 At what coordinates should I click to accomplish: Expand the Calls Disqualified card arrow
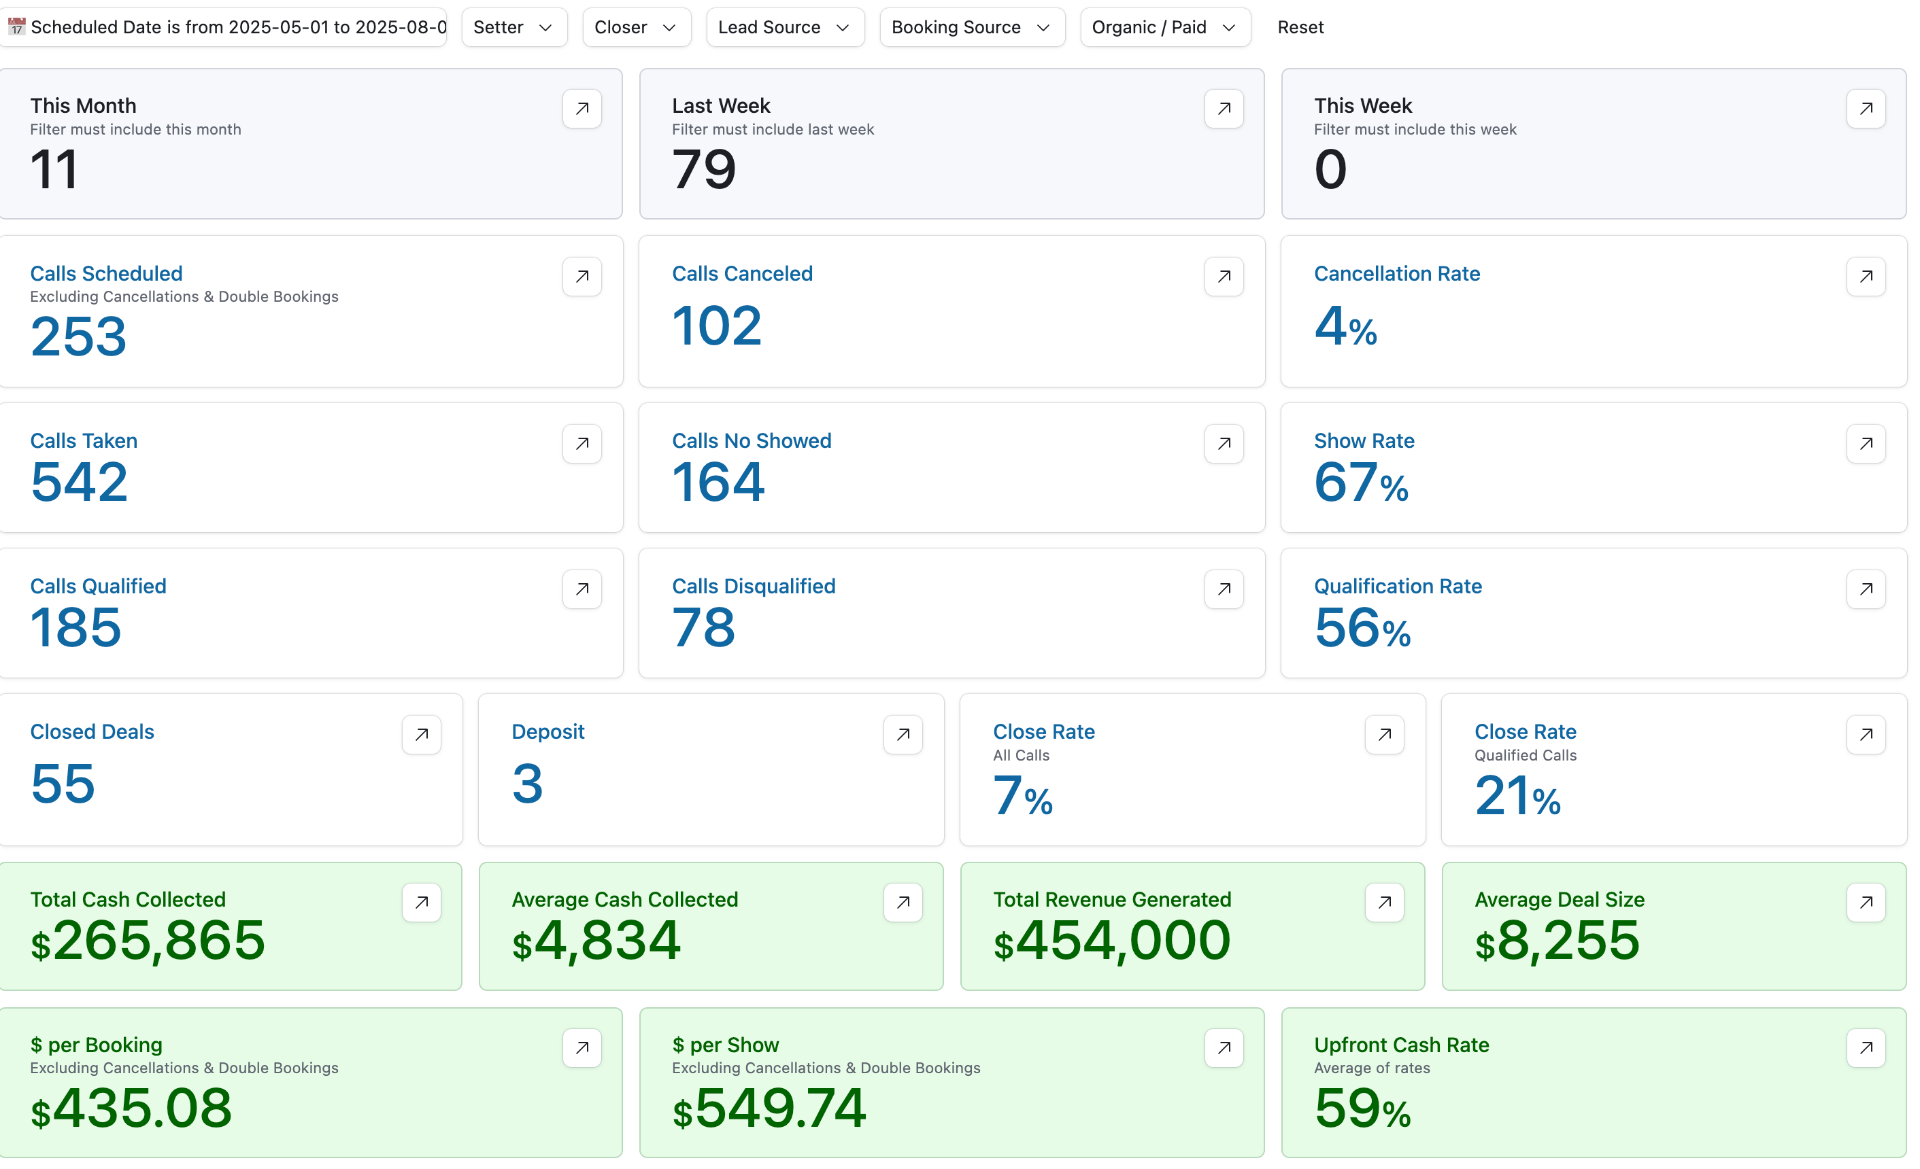[1224, 590]
